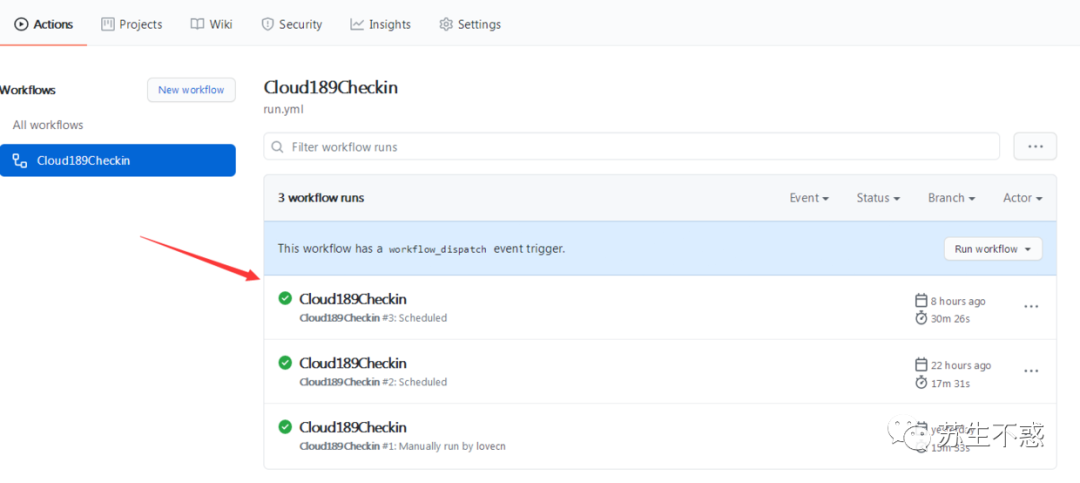This screenshot has width=1080, height=483.
Task: Open the Wiki tab
Action: (x=211, y=24)
